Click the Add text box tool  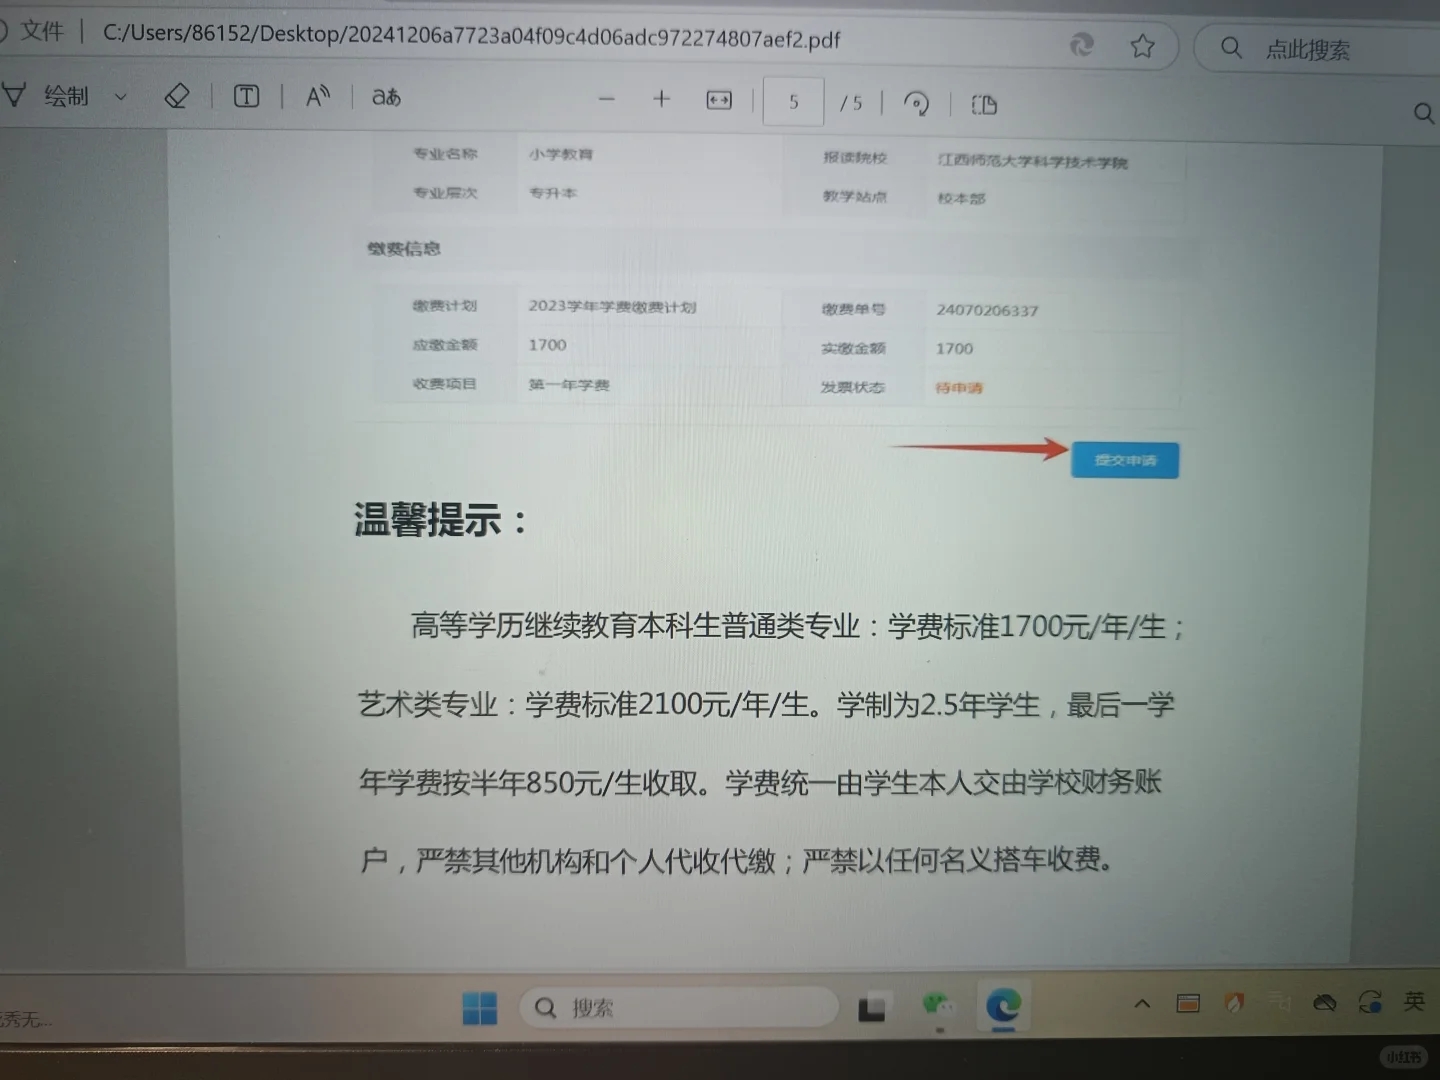tap(246, 96)
